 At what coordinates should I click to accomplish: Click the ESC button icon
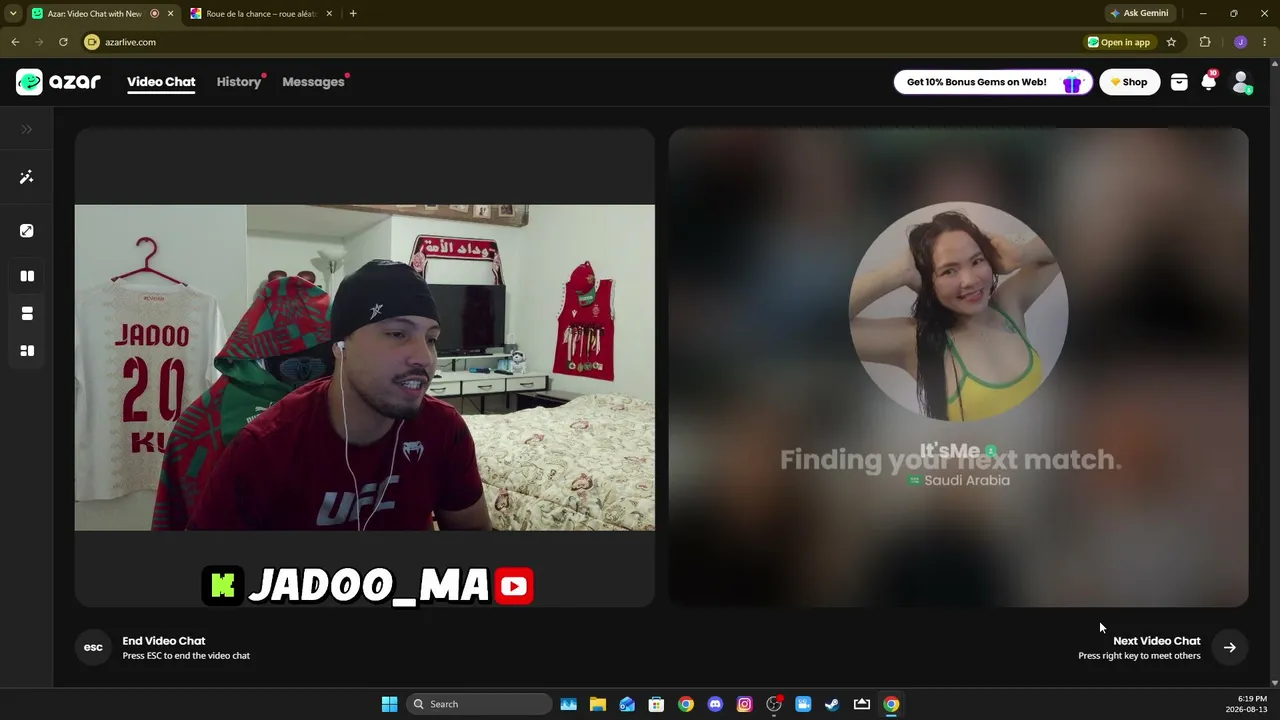pos(93,648)
